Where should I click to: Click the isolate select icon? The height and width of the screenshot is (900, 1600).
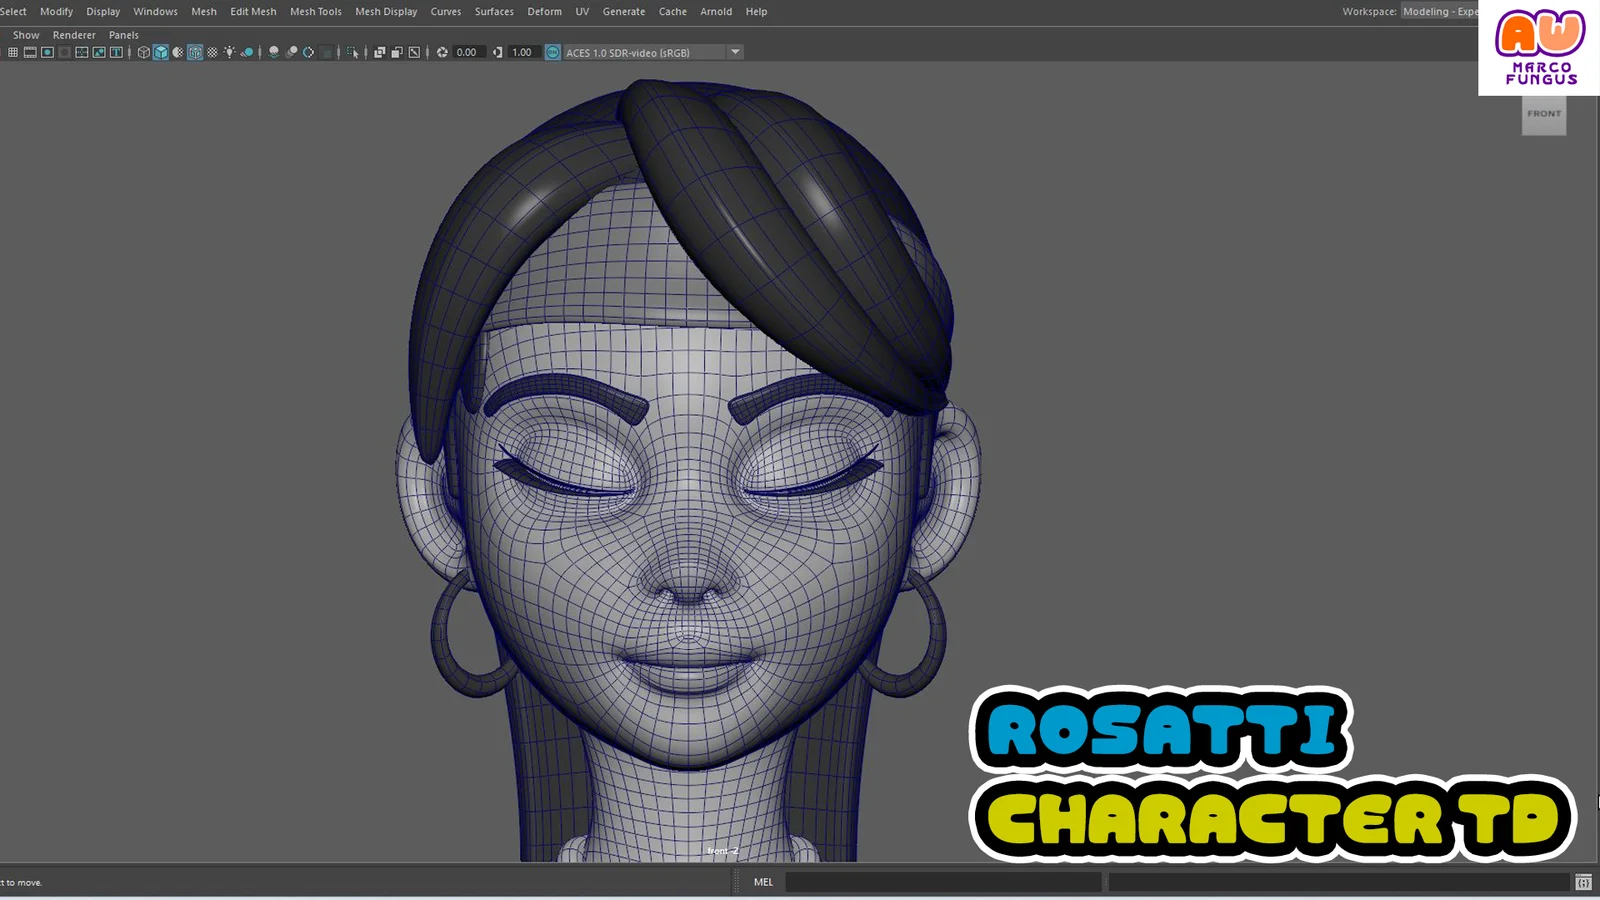pyautogui.click(x=353, y=52)
